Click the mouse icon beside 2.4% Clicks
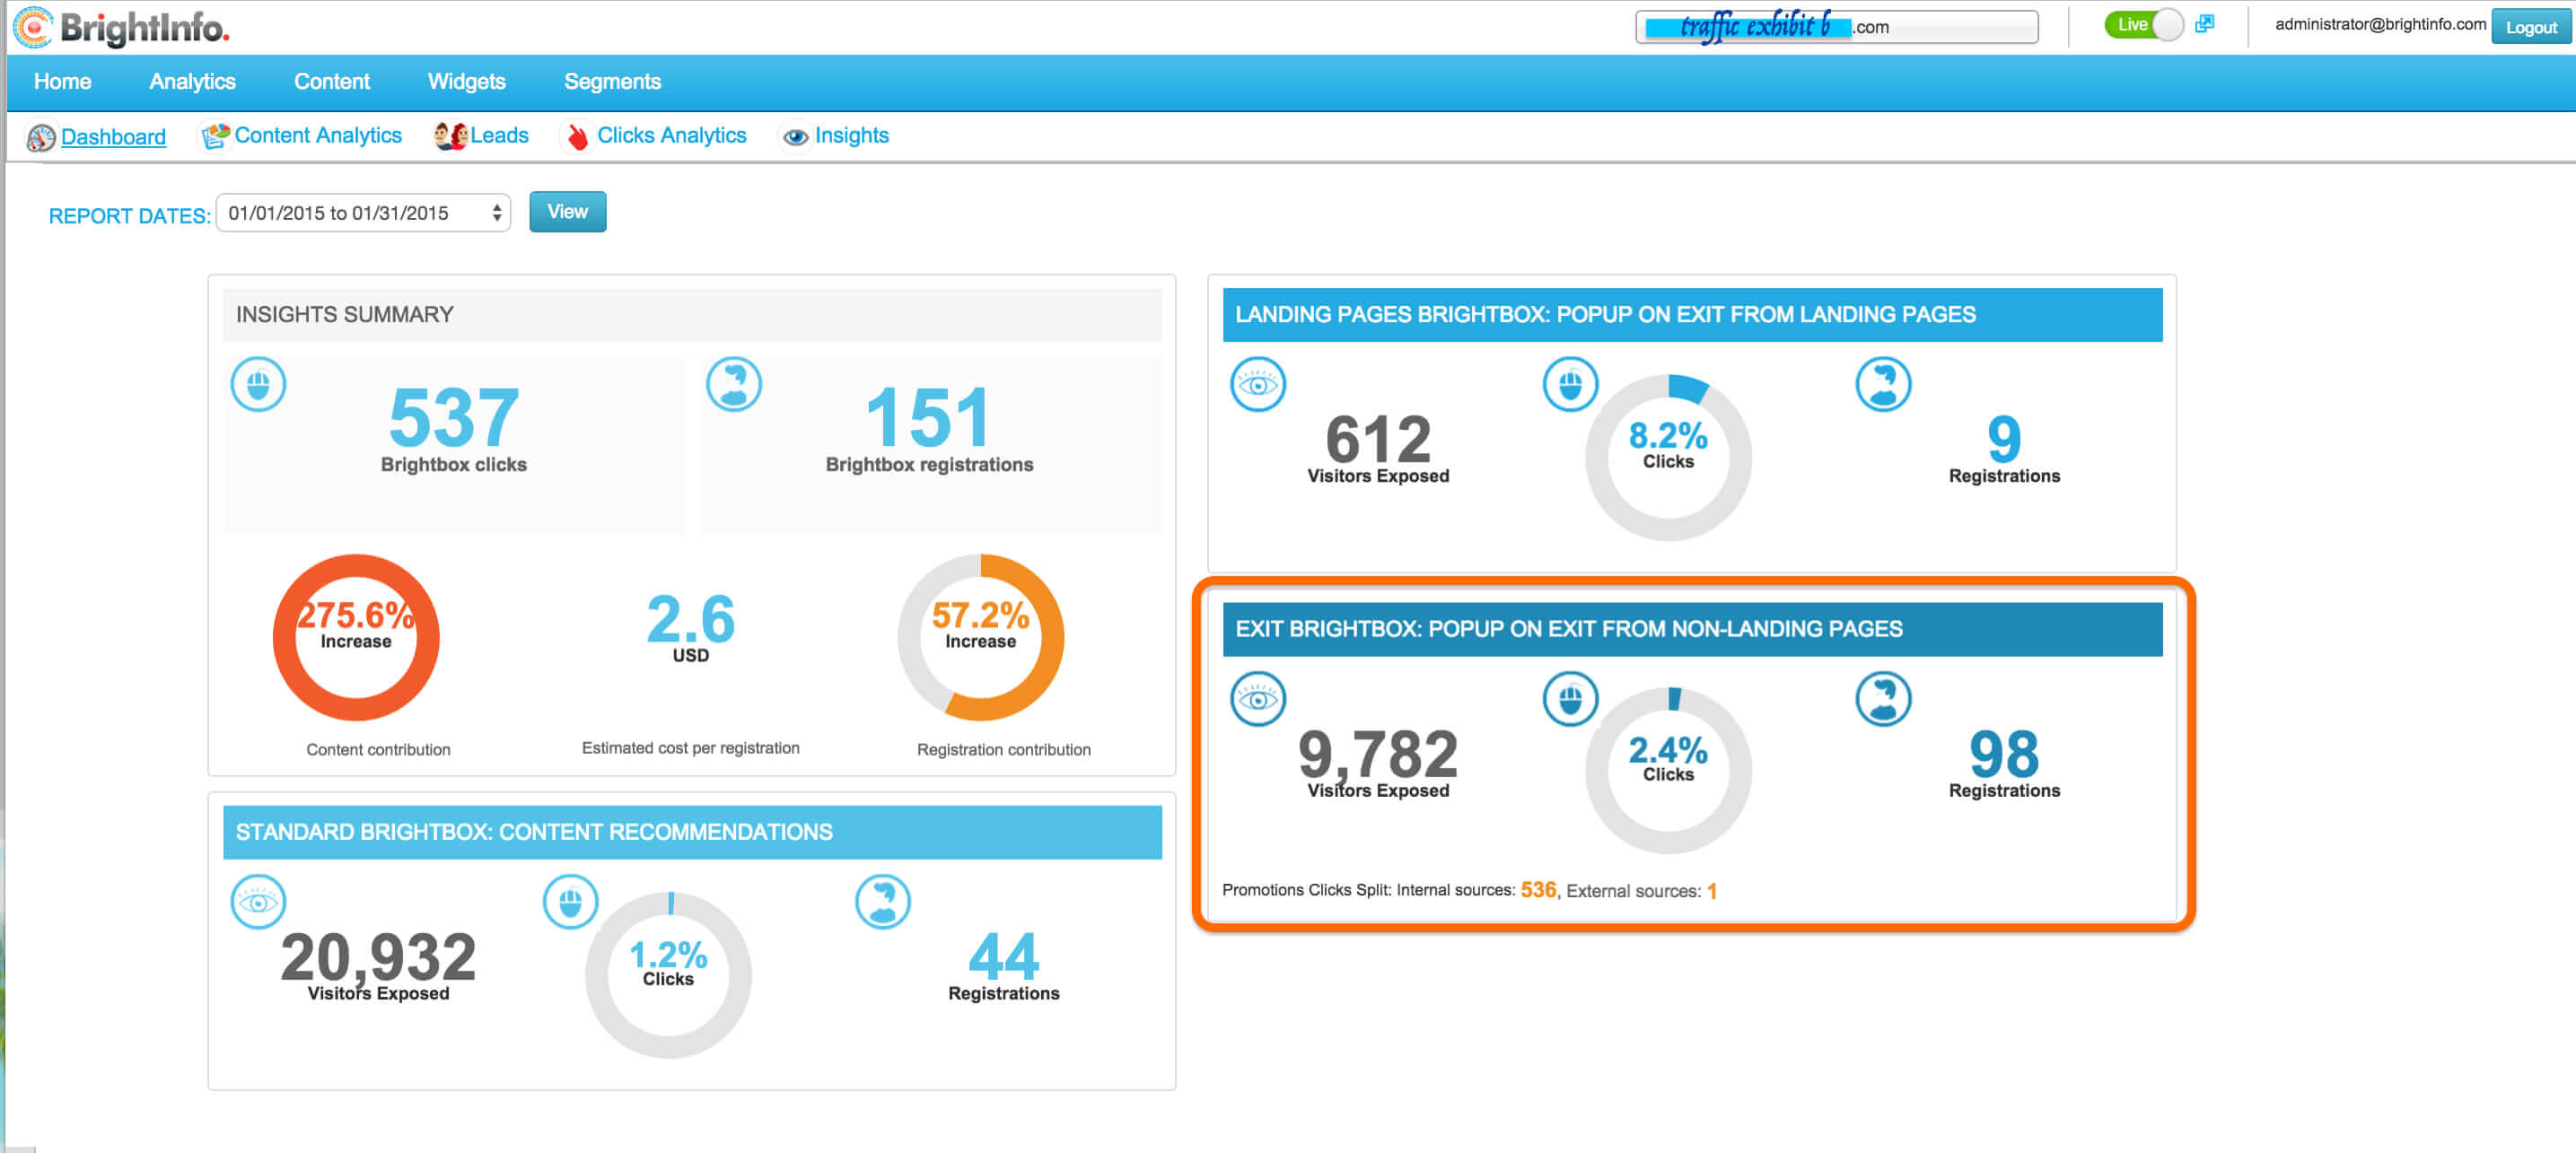The height and width of the screenshot is (1153, 2576). [x=1571, y=699]
